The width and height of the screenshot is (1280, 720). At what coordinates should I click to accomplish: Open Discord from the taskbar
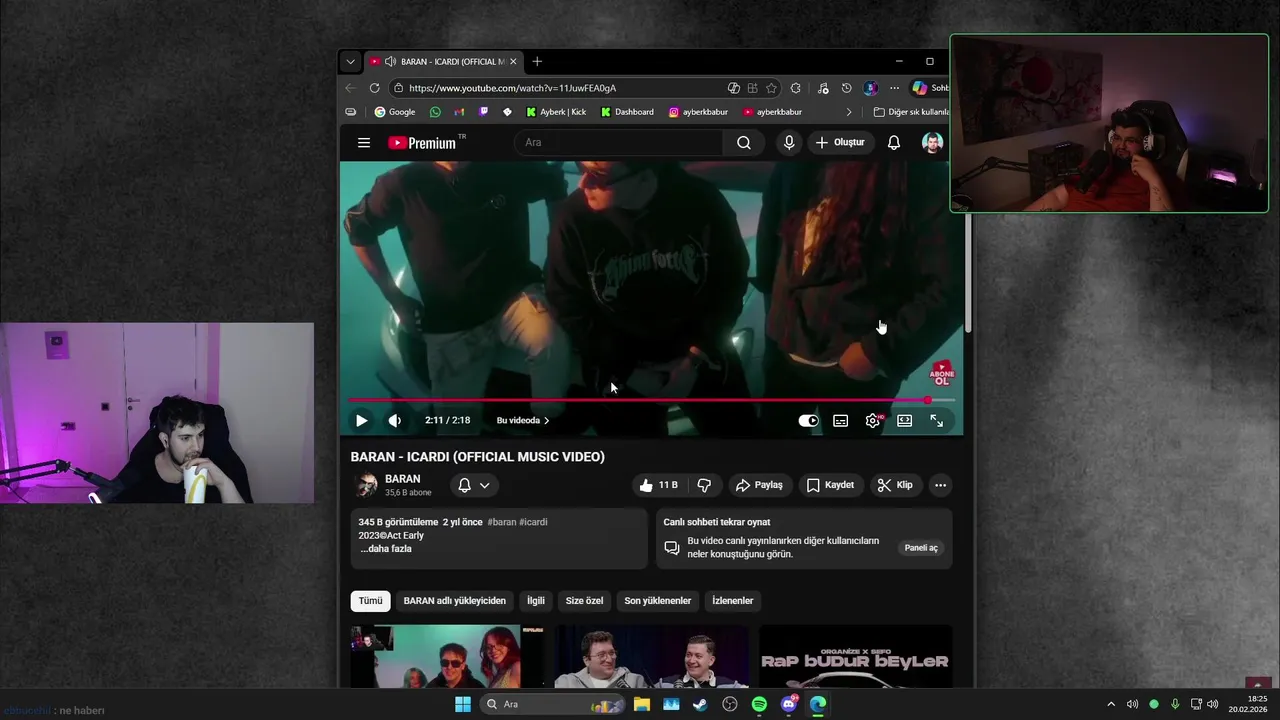click(x=789, y=704)
